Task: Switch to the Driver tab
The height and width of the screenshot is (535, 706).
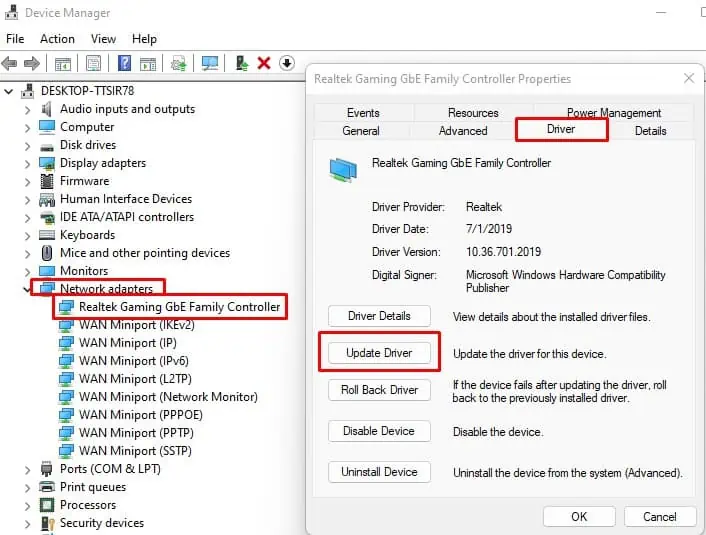Action: 561,129
